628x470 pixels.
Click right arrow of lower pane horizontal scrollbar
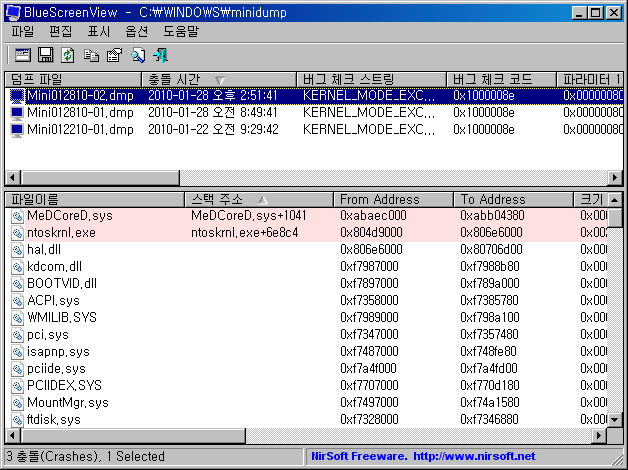(599, 436)
